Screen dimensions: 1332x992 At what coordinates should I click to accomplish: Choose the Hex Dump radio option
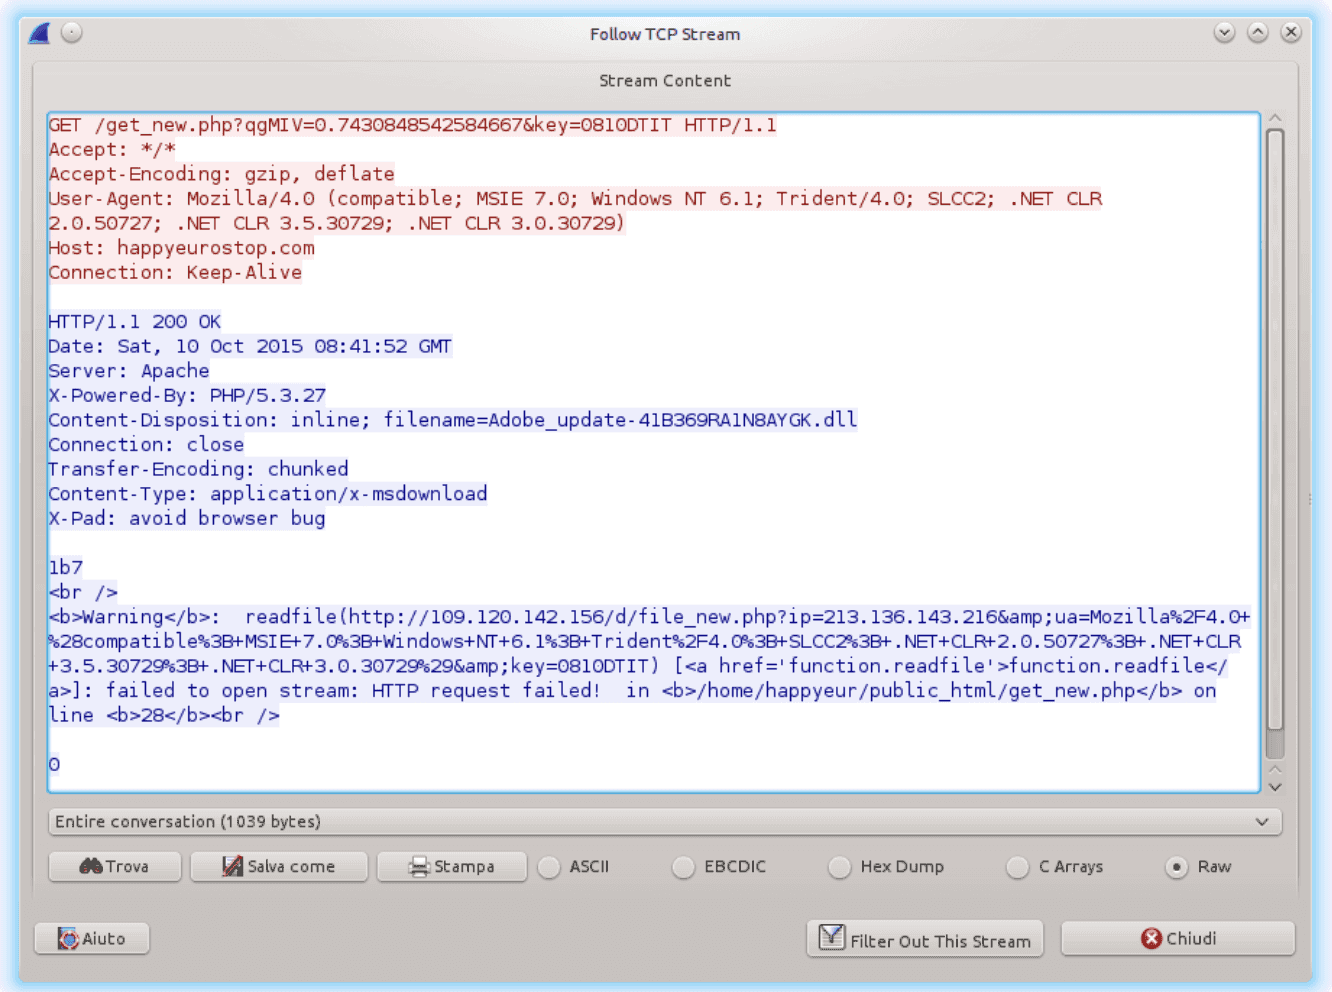[840, 867]
